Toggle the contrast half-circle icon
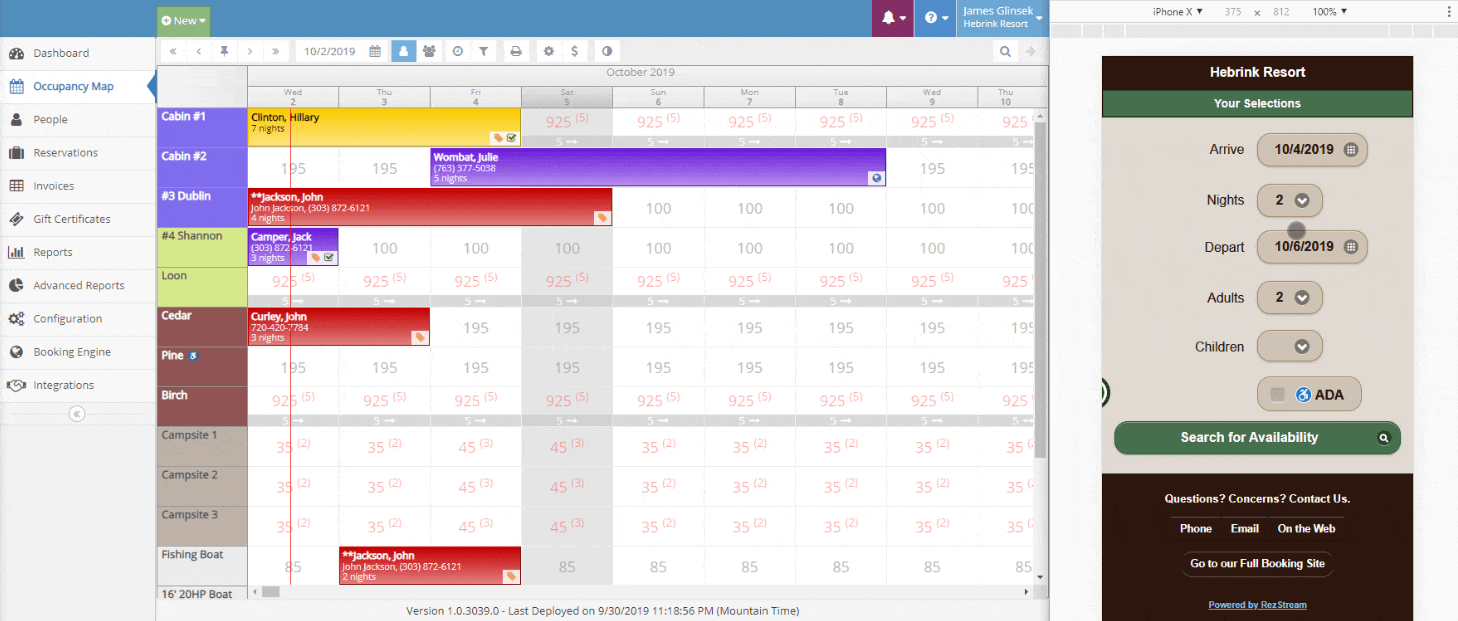 [x=606, y=51]
